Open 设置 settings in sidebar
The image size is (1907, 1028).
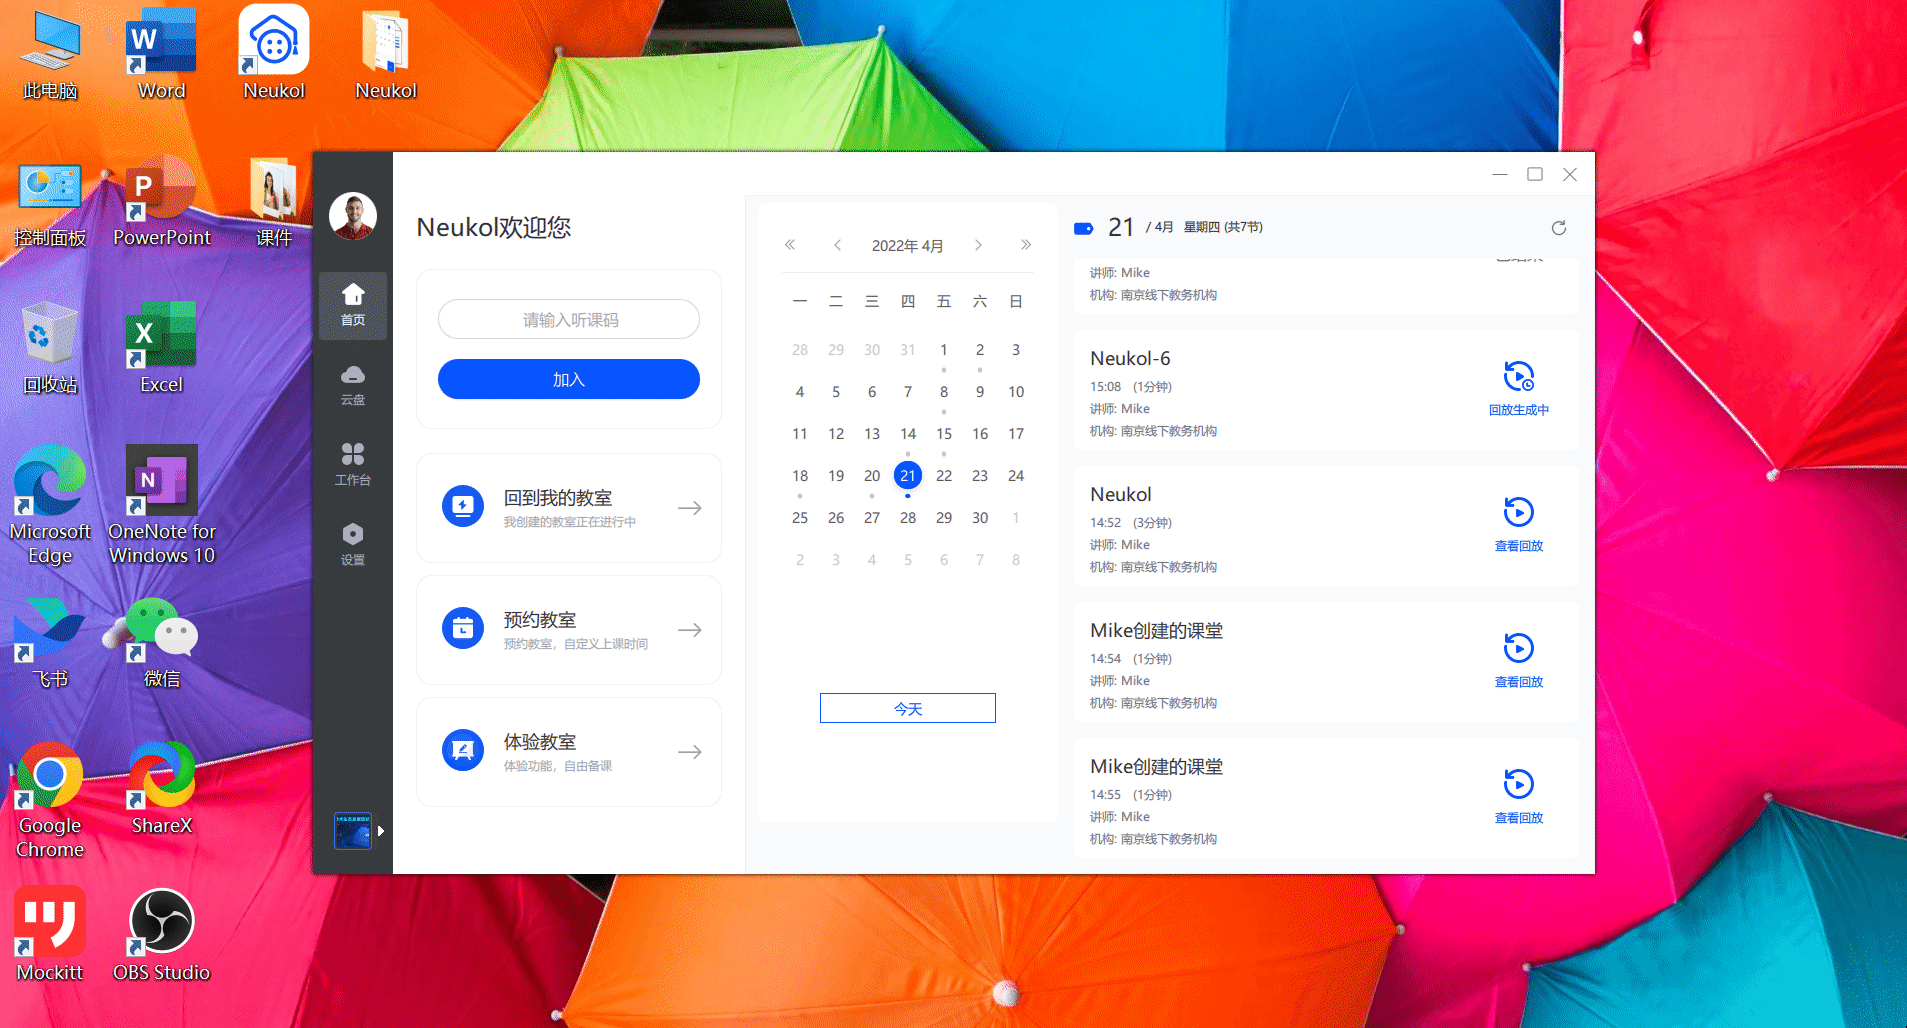pos(353,545)
